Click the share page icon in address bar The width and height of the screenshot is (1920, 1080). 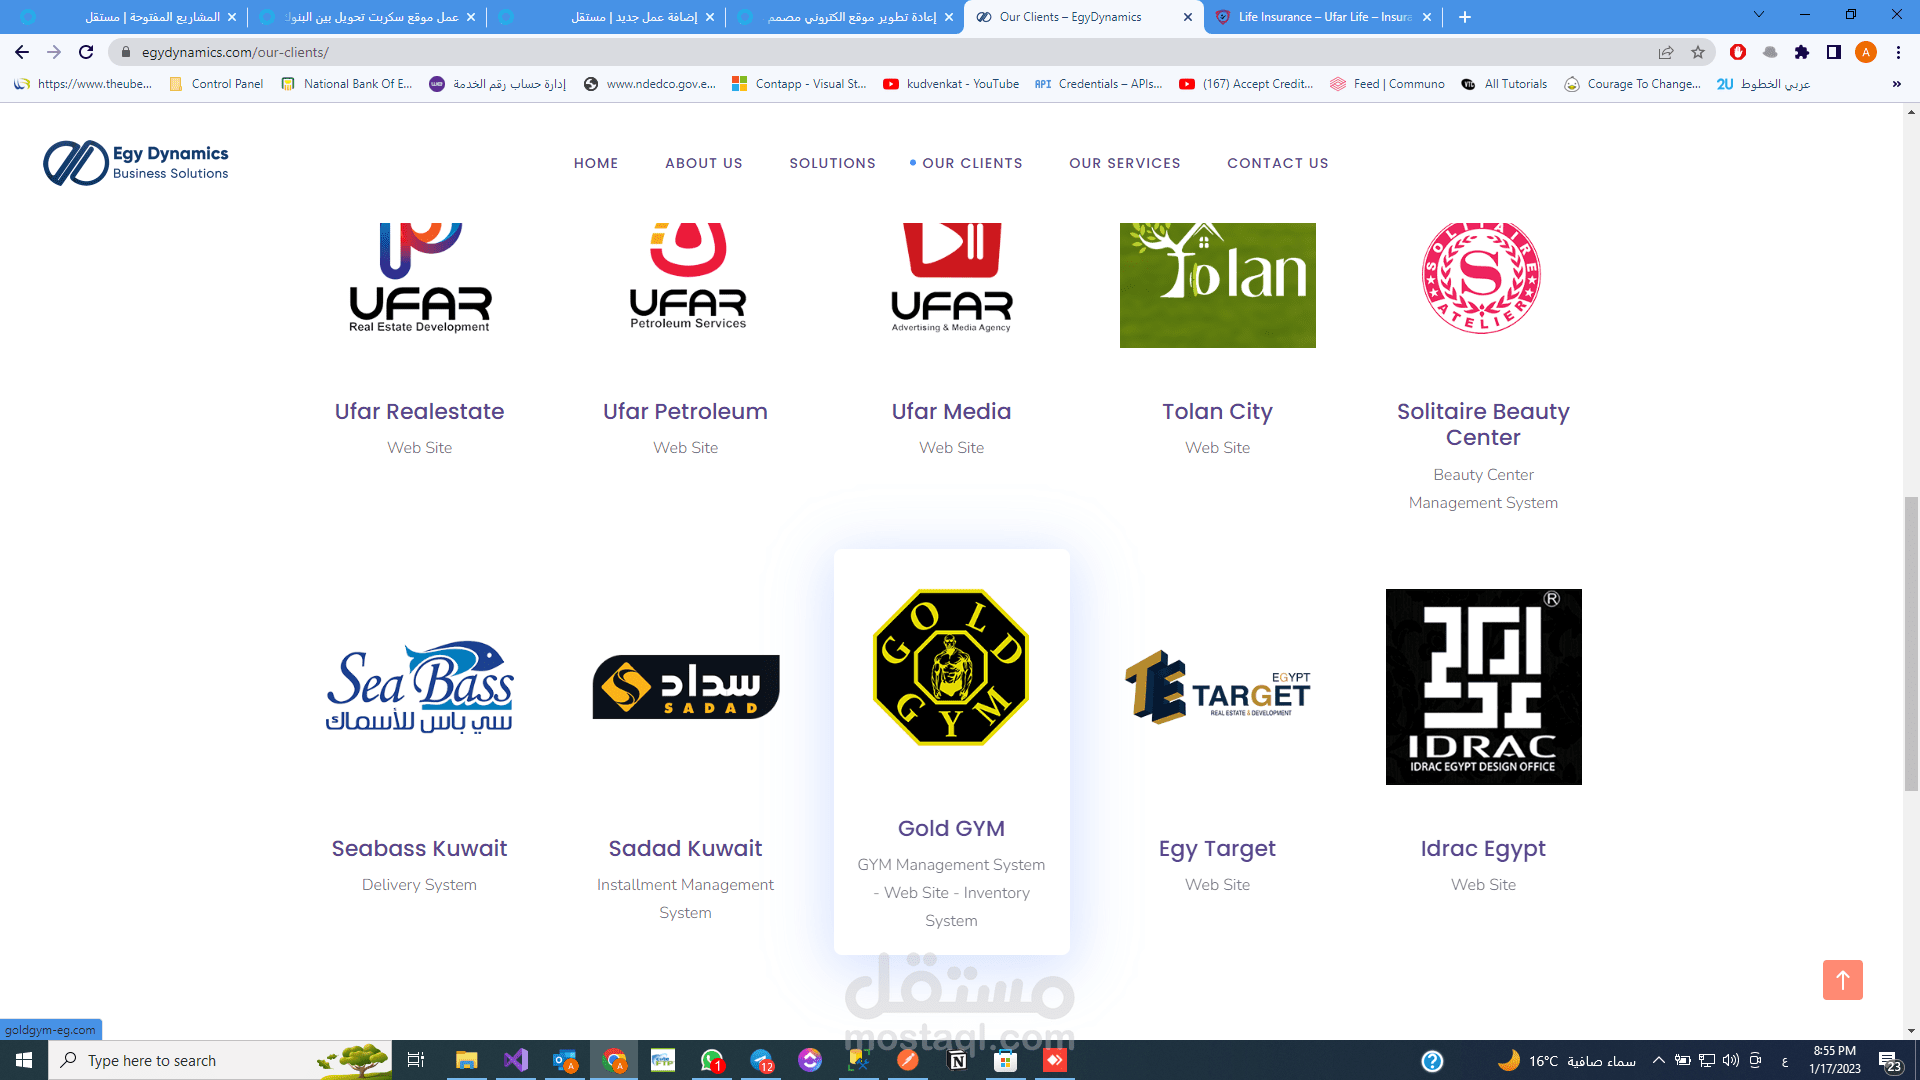point(1666,52)
